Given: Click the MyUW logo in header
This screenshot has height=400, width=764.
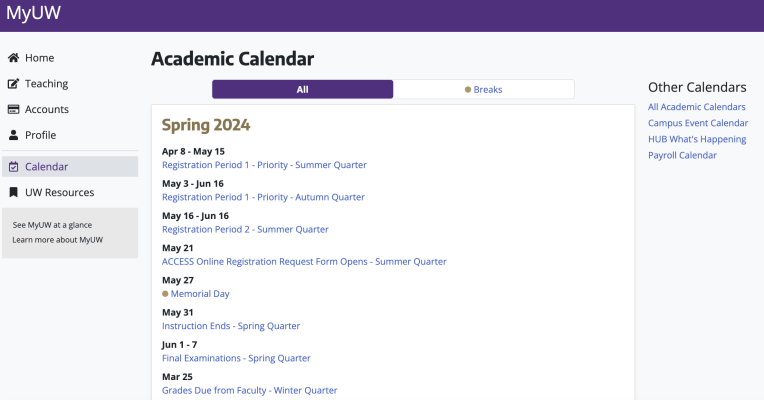Looking at the screenshot, I should click(33, 13).
